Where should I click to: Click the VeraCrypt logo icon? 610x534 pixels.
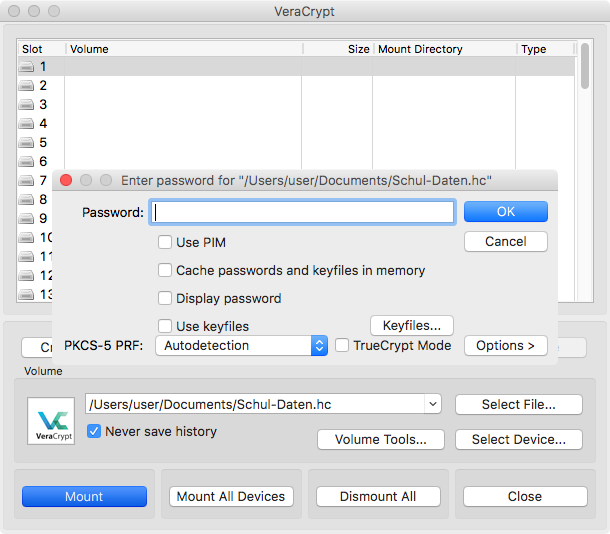pos(50,421)
